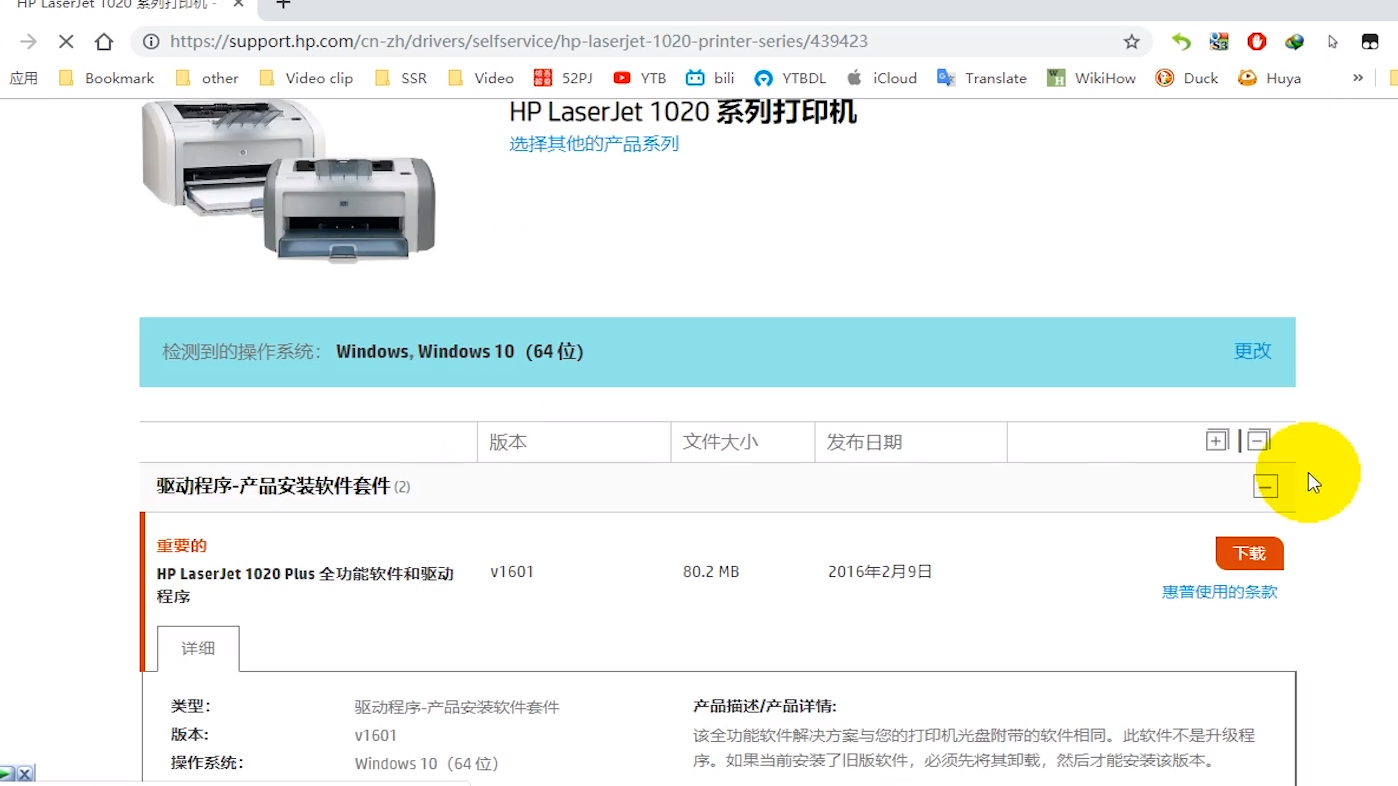Click the 重要的 label
Screen dimensions: 1398x786
tap(181, 546)
